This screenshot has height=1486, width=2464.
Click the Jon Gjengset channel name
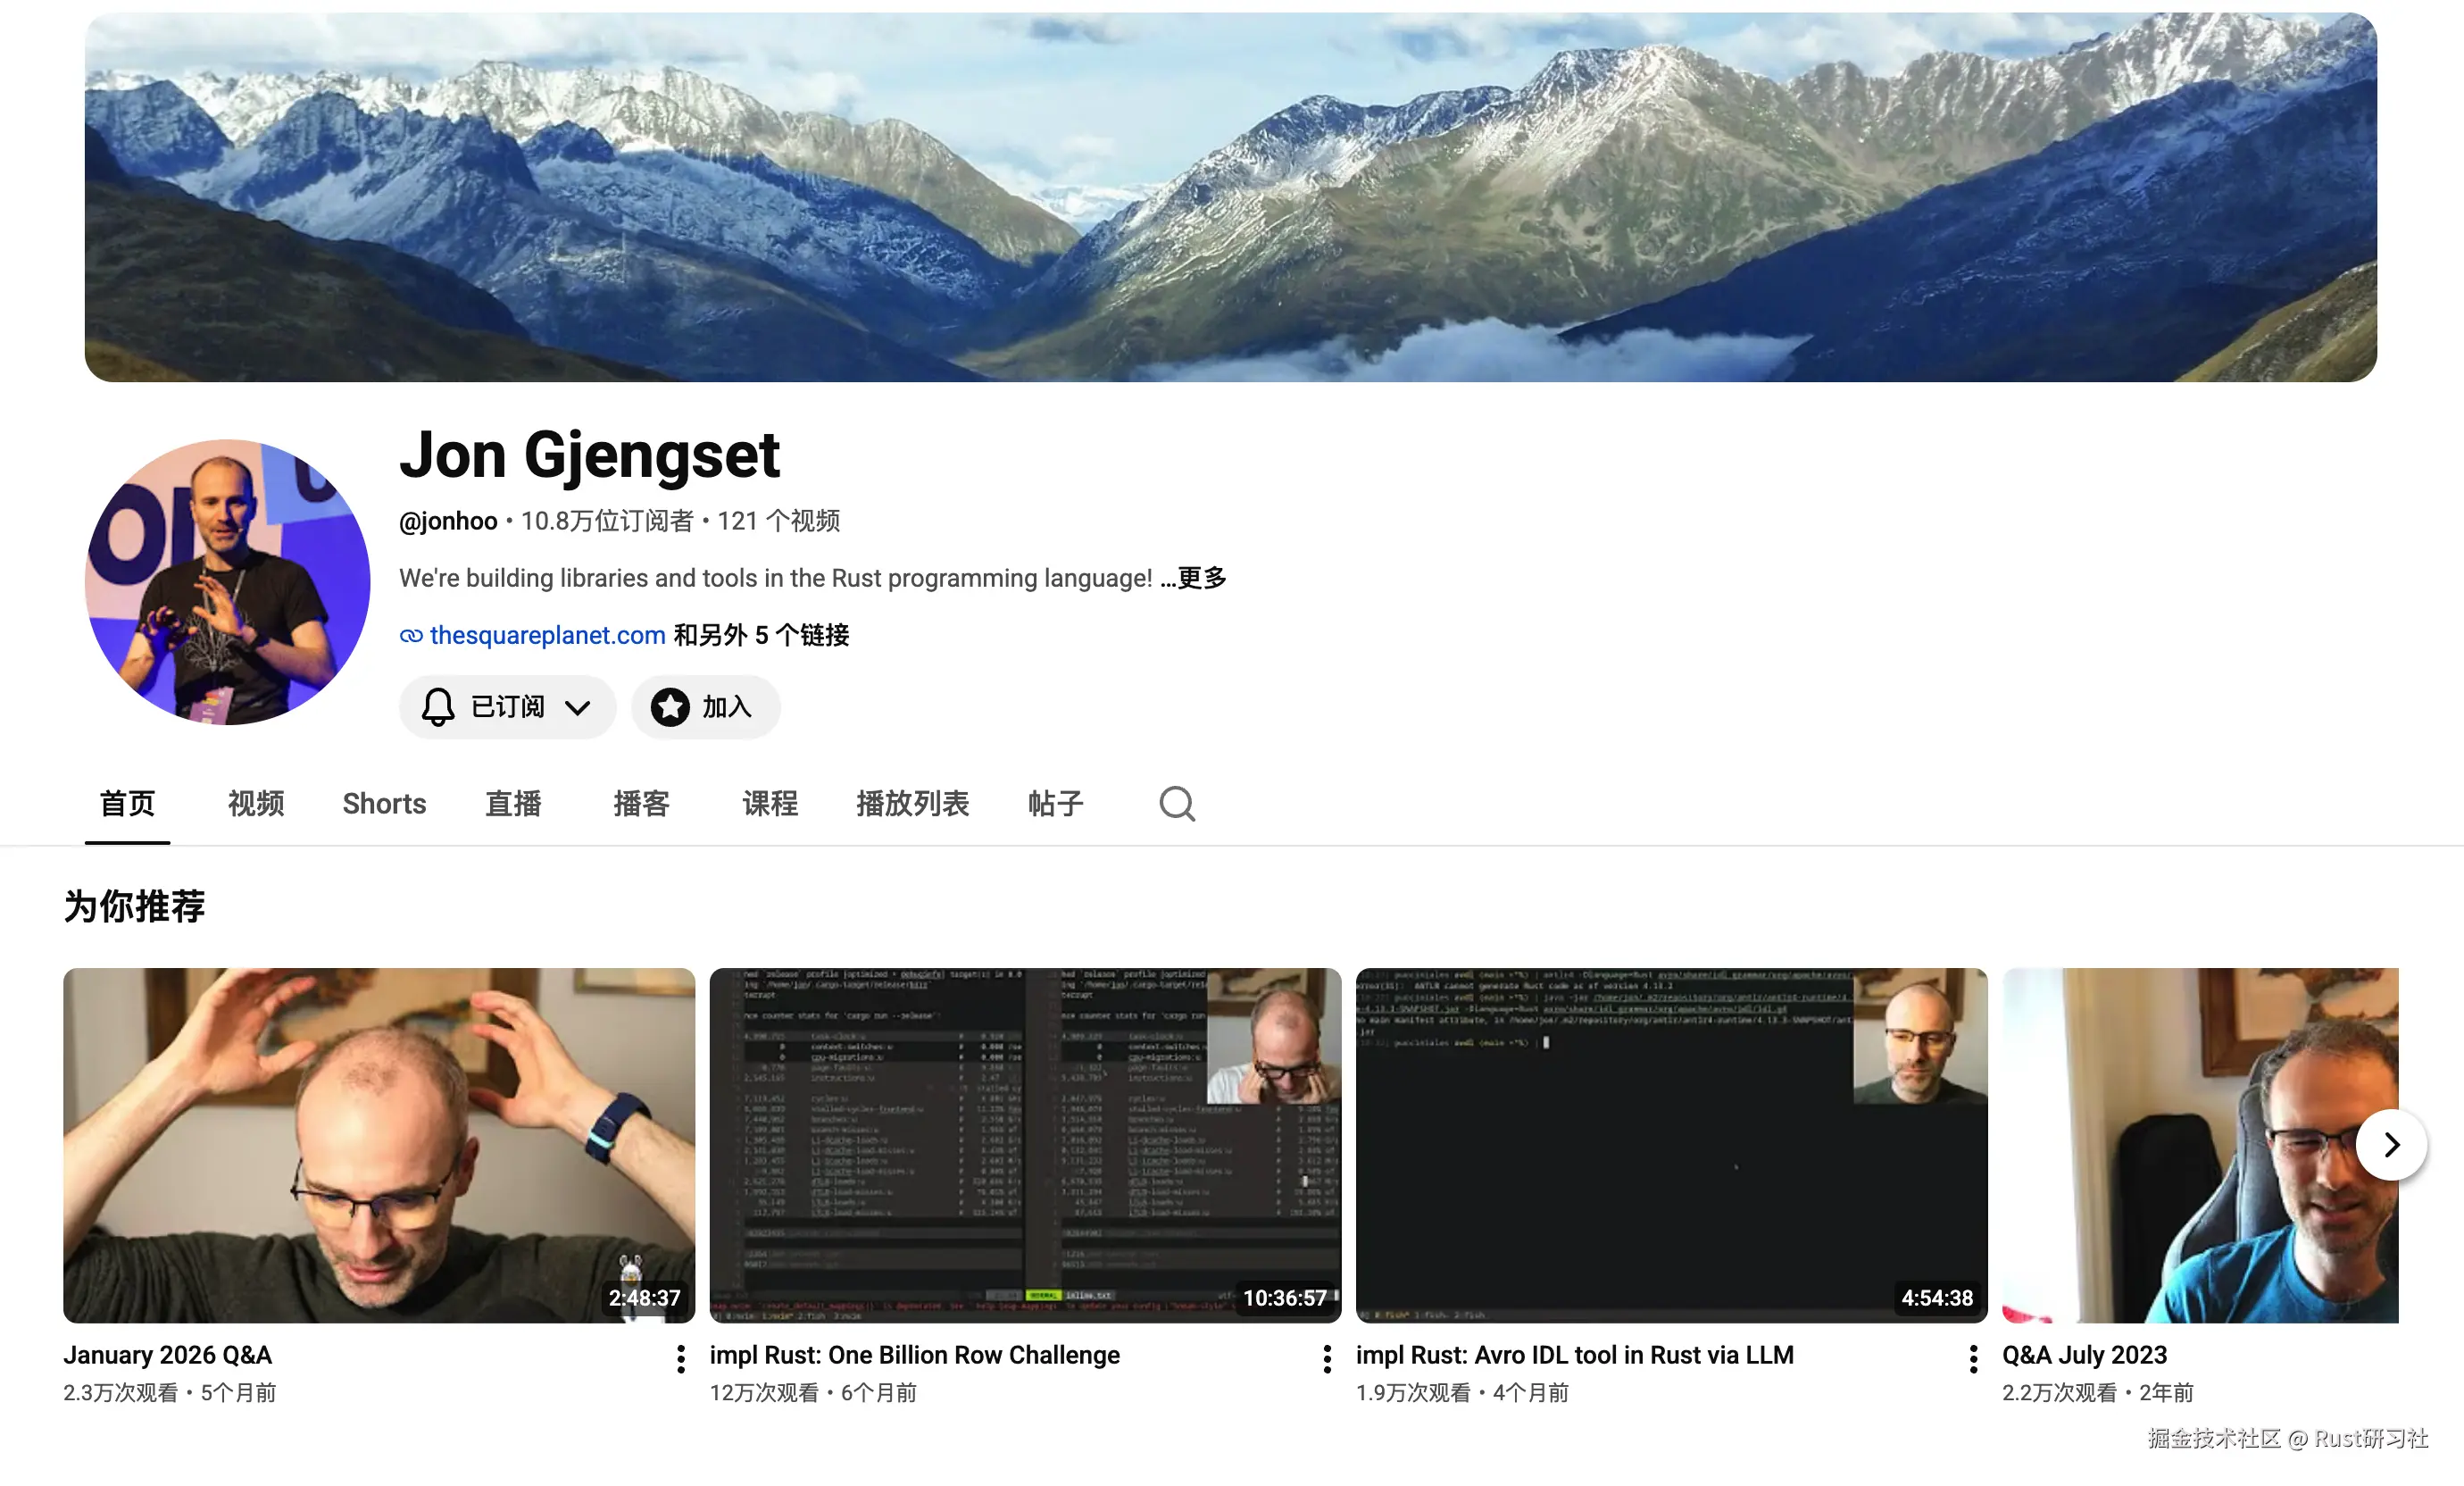pos(589,456)
